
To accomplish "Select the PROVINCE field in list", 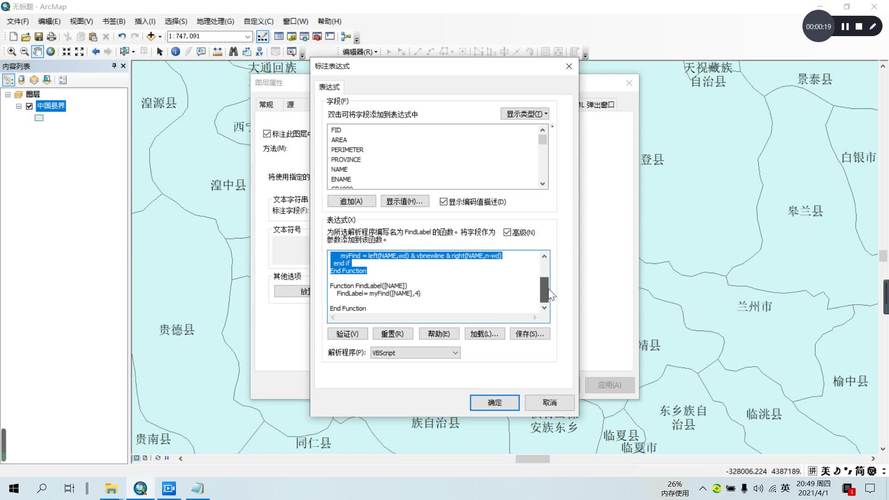I will pos(346,159).
